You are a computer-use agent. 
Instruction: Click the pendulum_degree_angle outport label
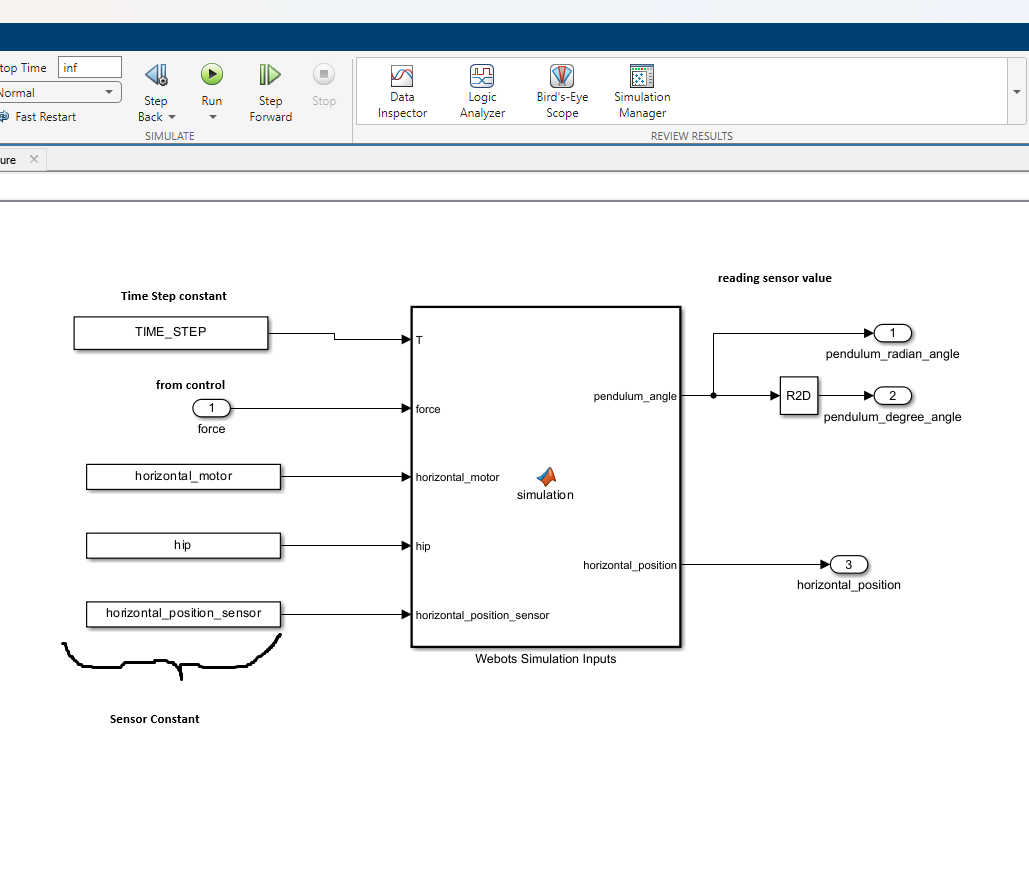coord(892,417)
